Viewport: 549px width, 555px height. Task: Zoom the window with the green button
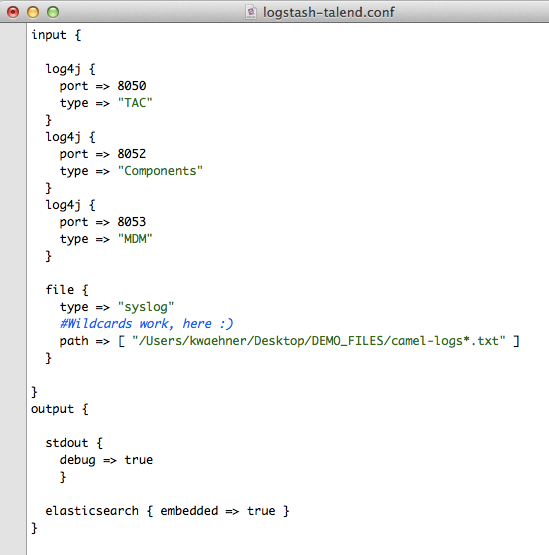[53, 12]
